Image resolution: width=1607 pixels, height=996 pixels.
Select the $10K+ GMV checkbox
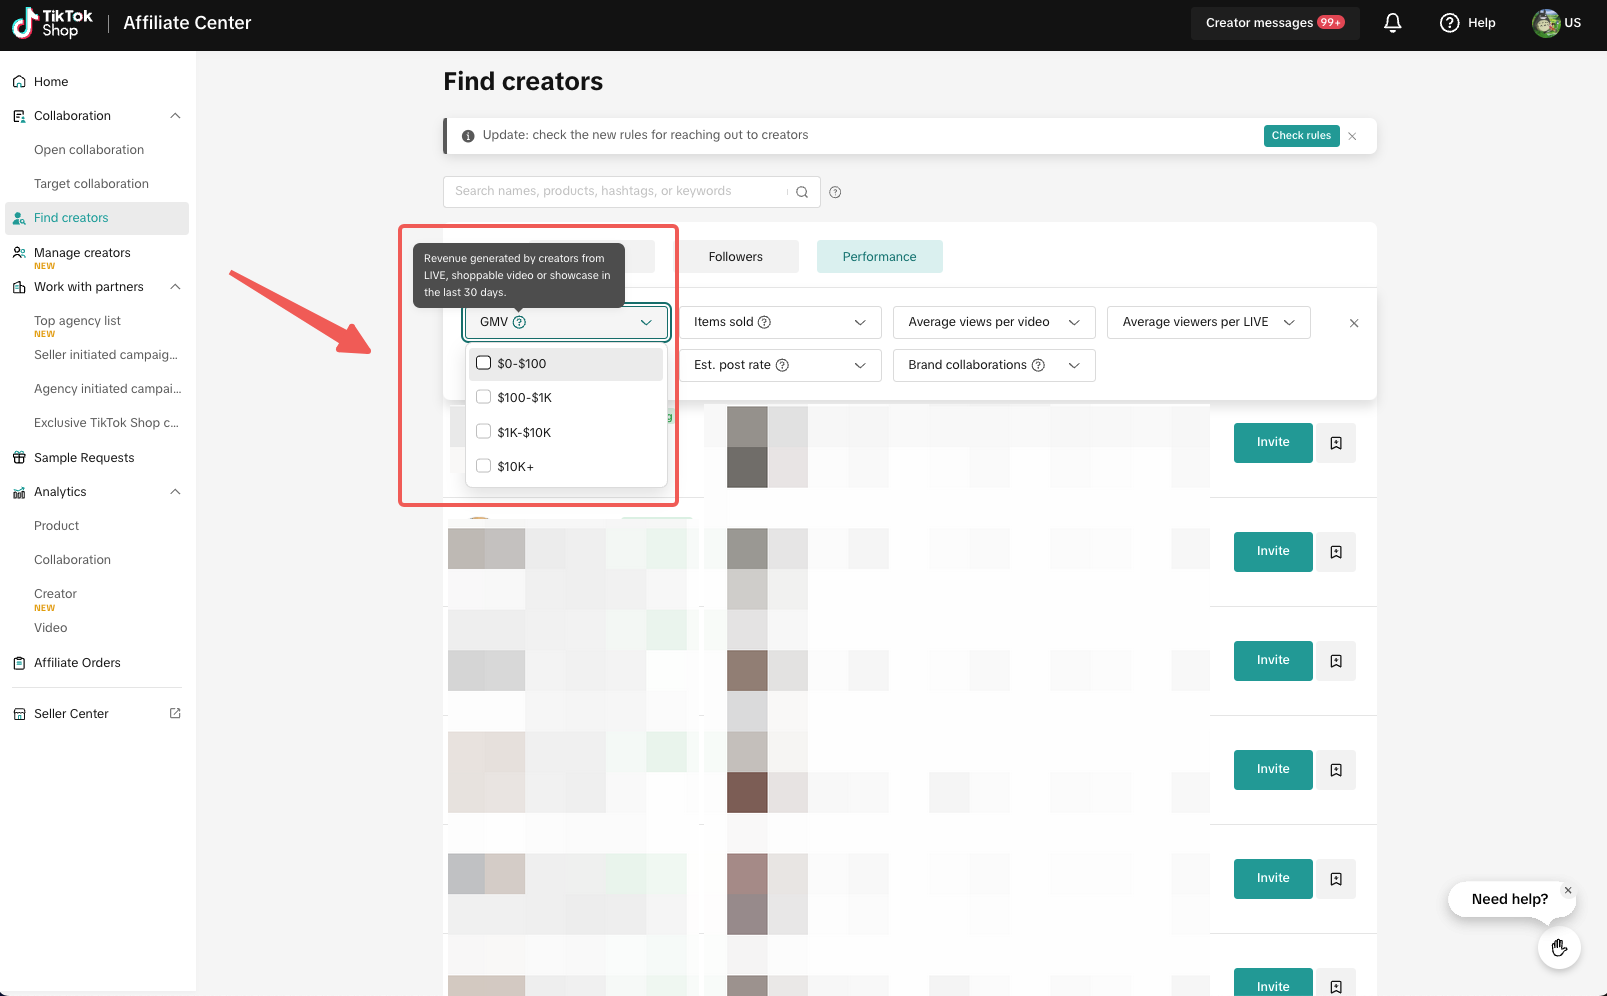pos(484,466)
